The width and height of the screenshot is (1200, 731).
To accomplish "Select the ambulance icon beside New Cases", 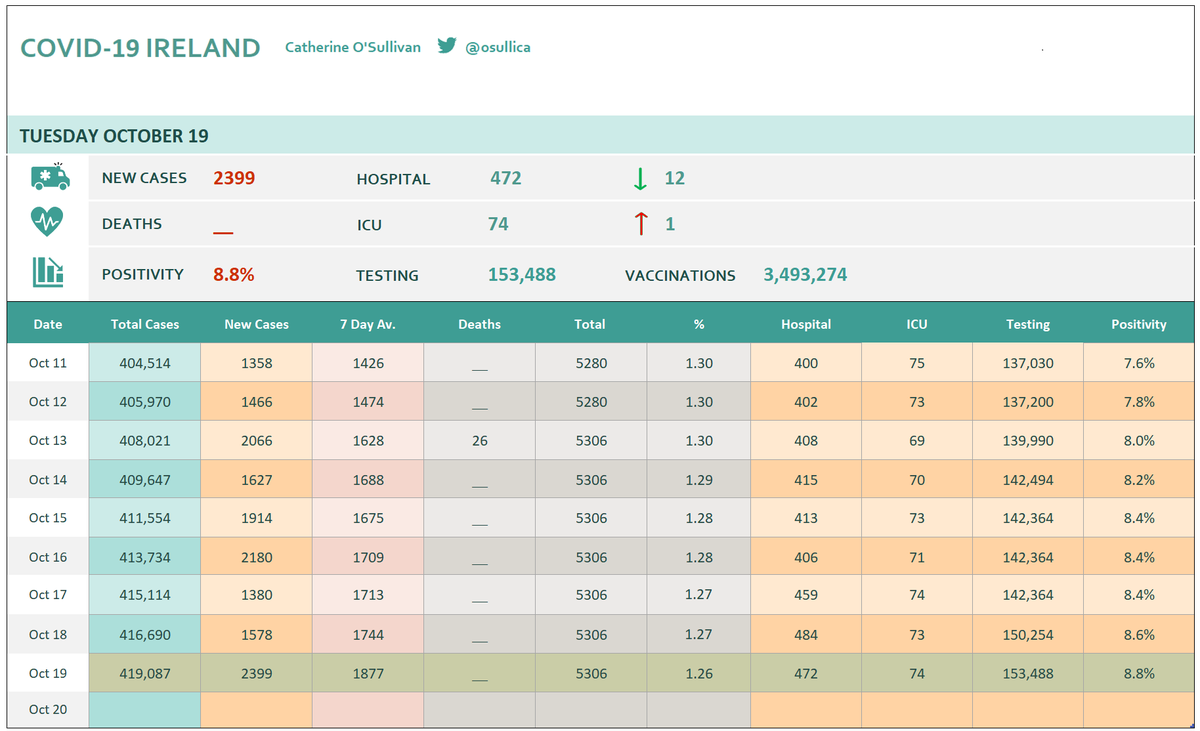I will pyautogui.click(x=50, y=177).
